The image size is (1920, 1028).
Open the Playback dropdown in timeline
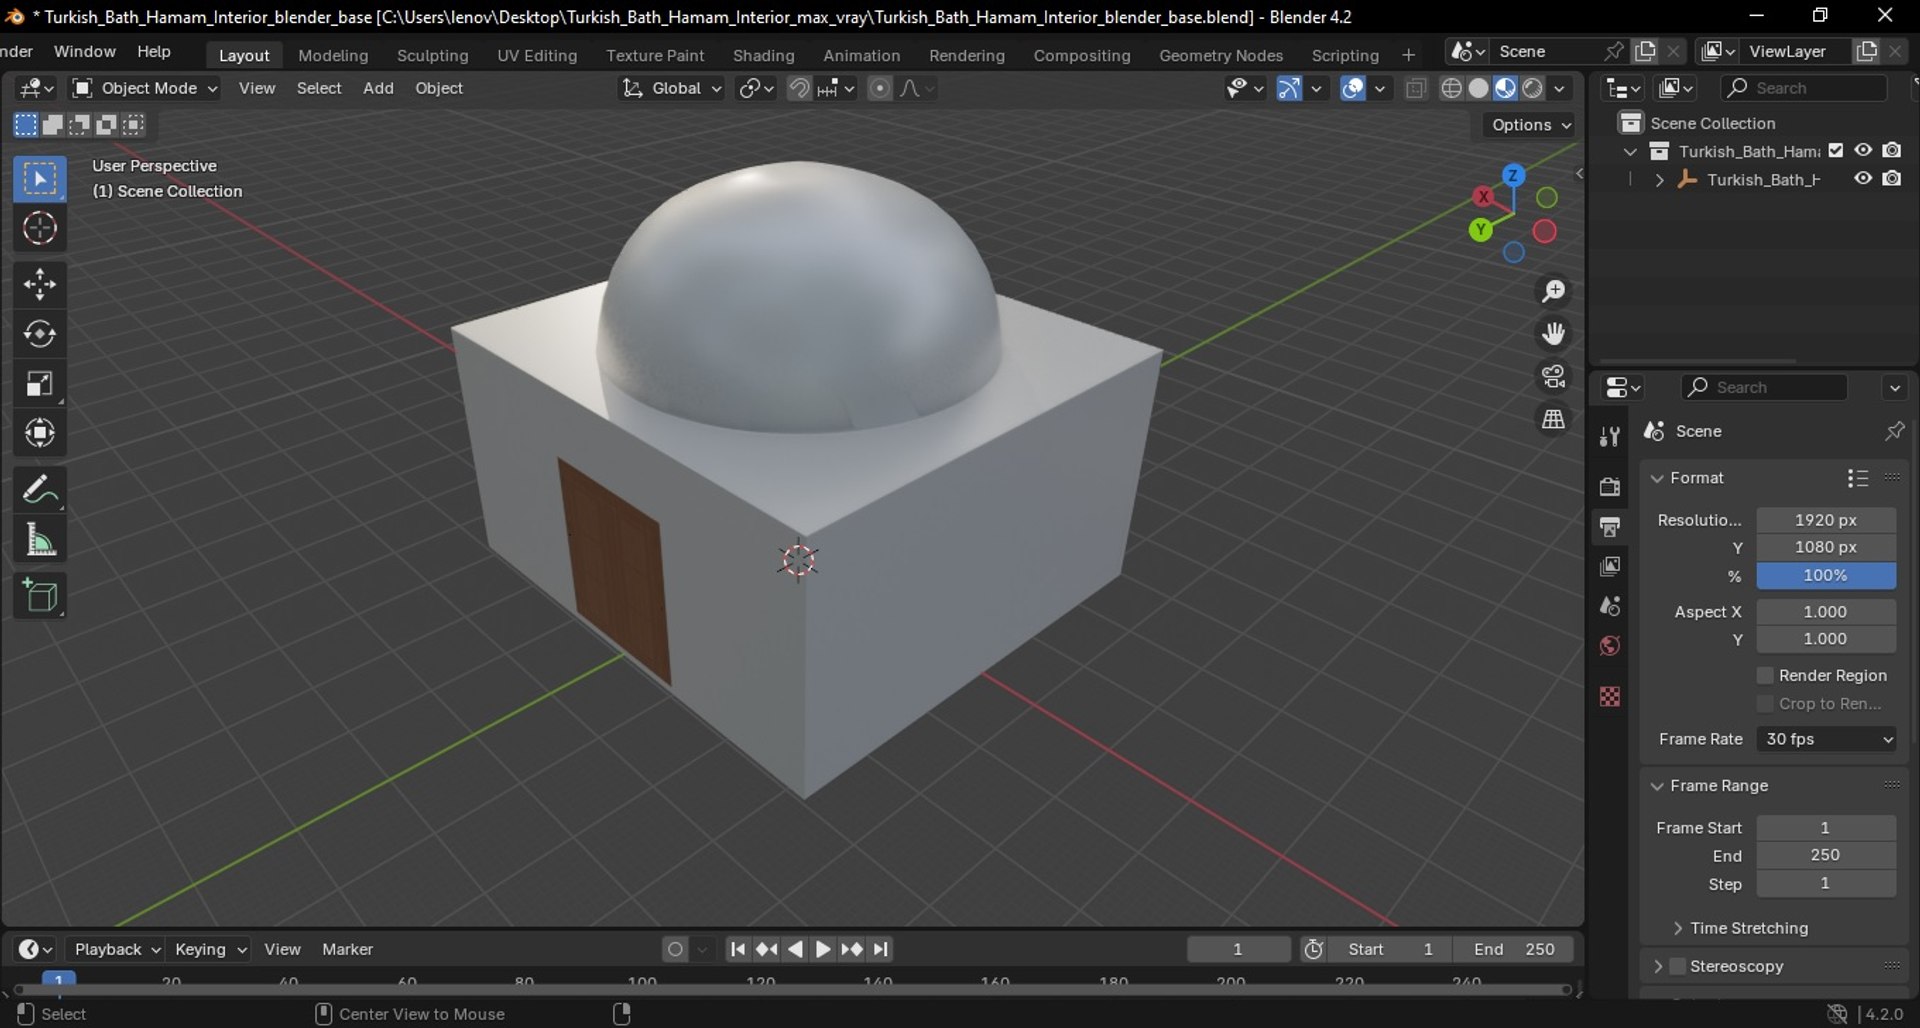tap(117, 949)
